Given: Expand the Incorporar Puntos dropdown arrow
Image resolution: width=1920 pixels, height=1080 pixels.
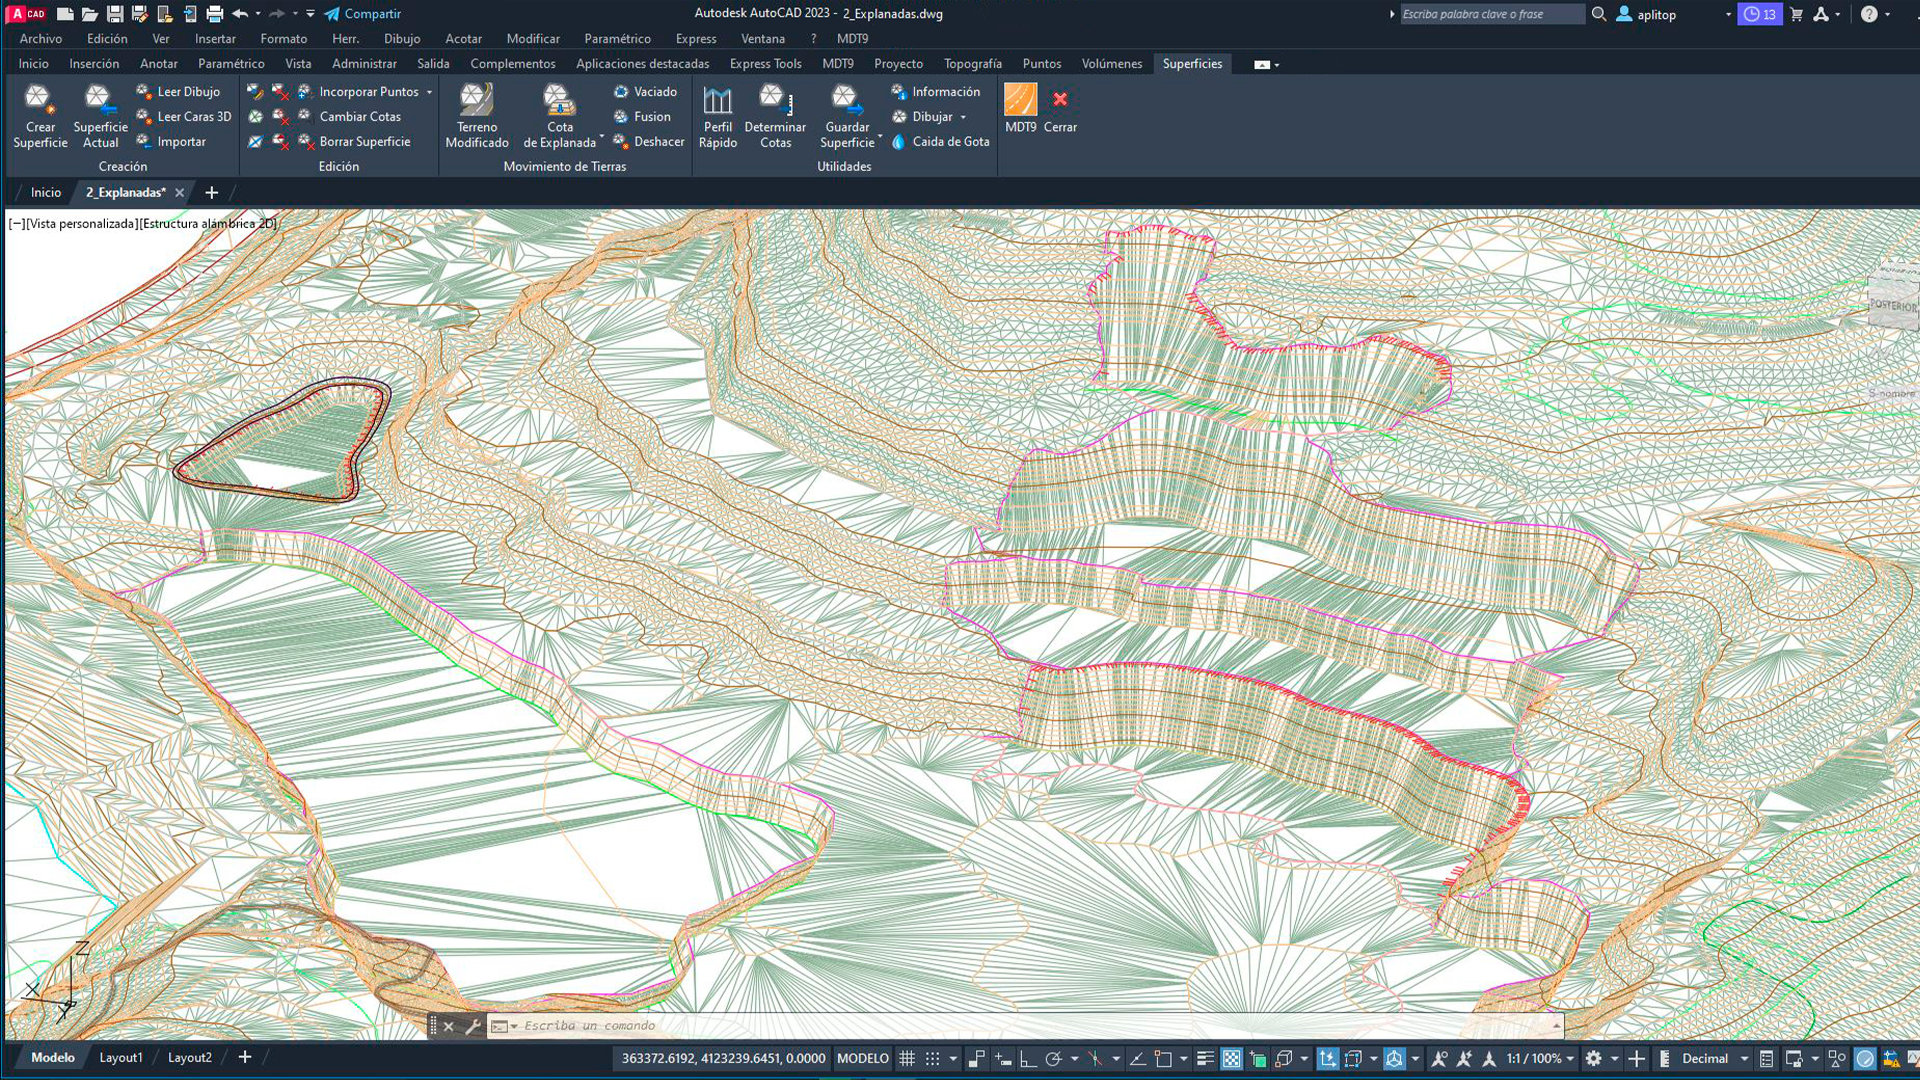Looking at the screenshot, I should [430, 92].
